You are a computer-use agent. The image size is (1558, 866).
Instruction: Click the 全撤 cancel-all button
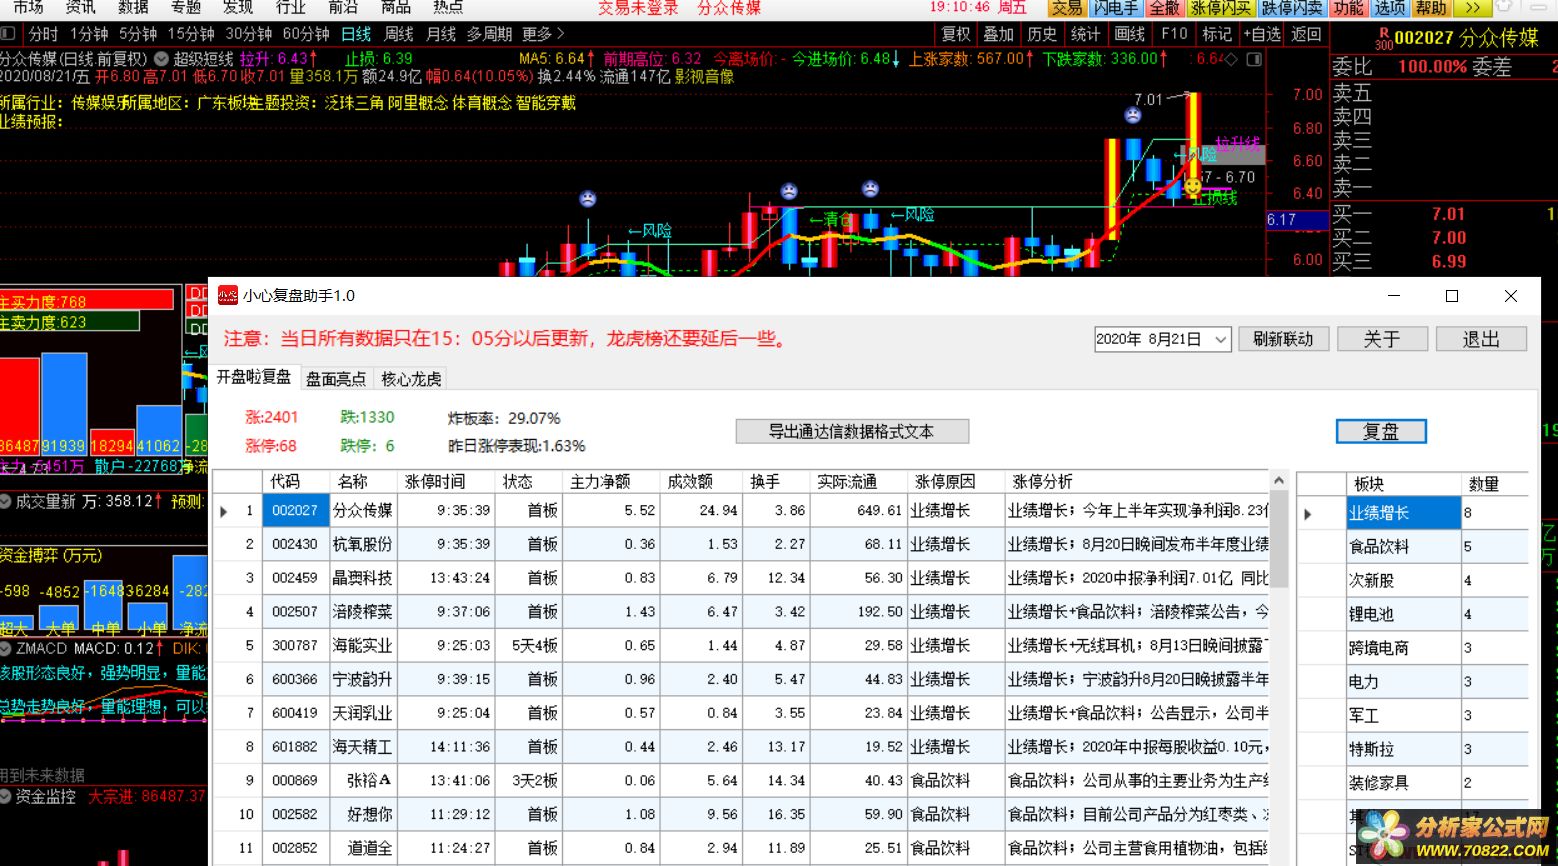point(1164,8)
